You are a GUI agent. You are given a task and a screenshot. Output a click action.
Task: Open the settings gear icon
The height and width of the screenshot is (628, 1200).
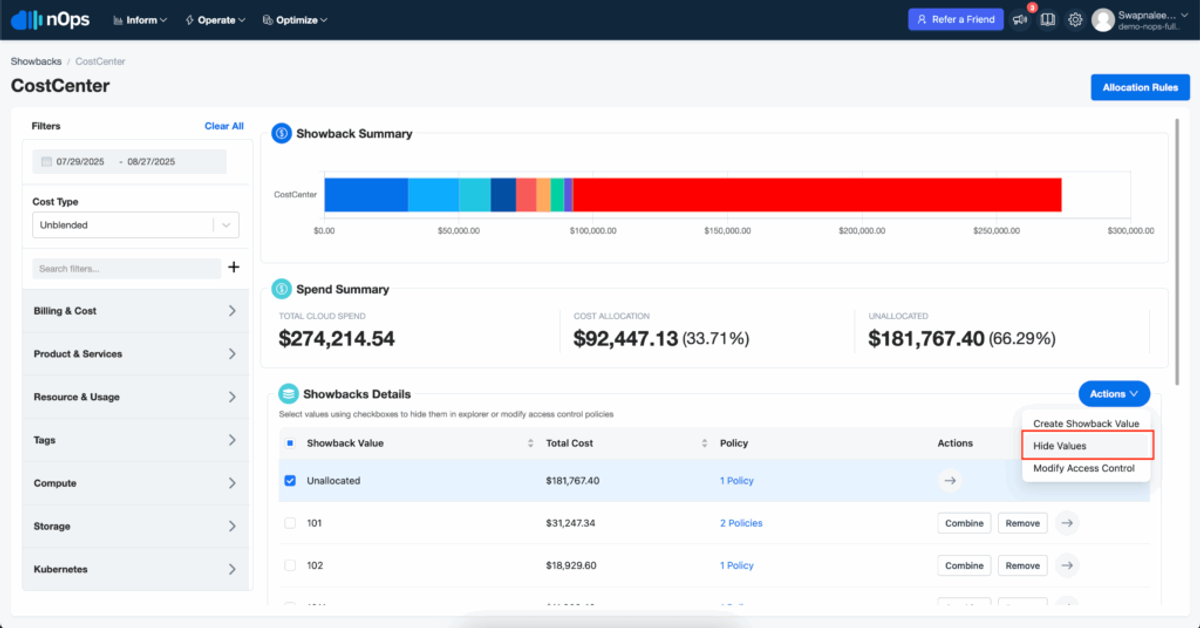[1075, 19]
